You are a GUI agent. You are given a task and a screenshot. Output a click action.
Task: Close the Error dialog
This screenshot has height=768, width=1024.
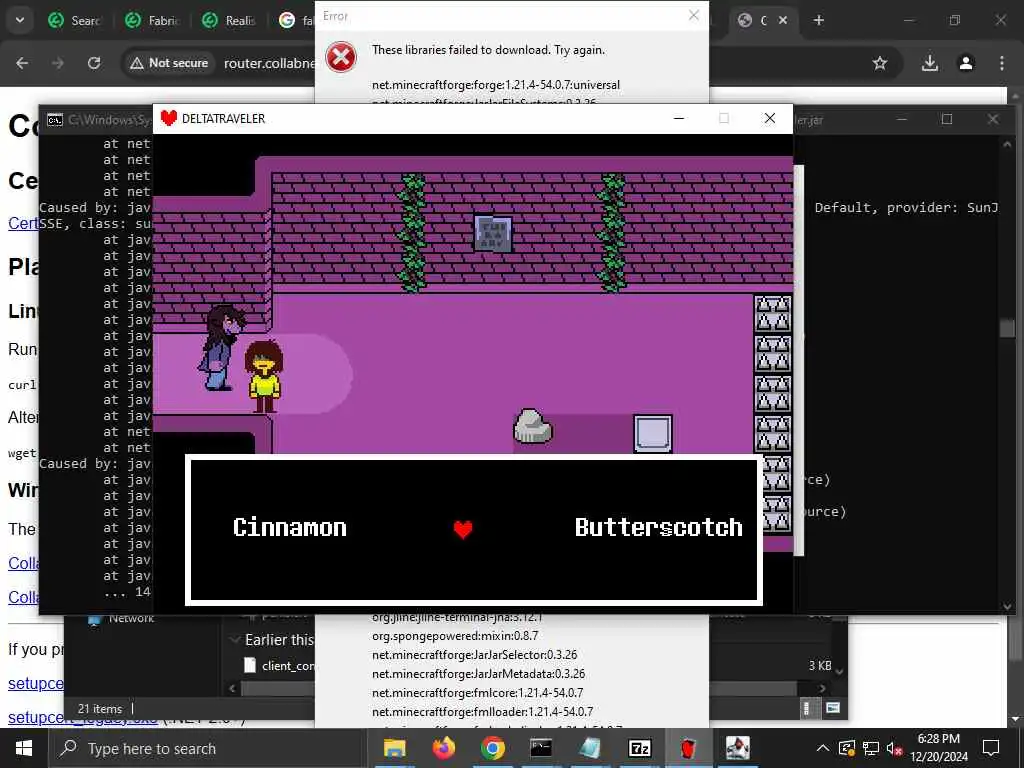click(x=694, y=15)
